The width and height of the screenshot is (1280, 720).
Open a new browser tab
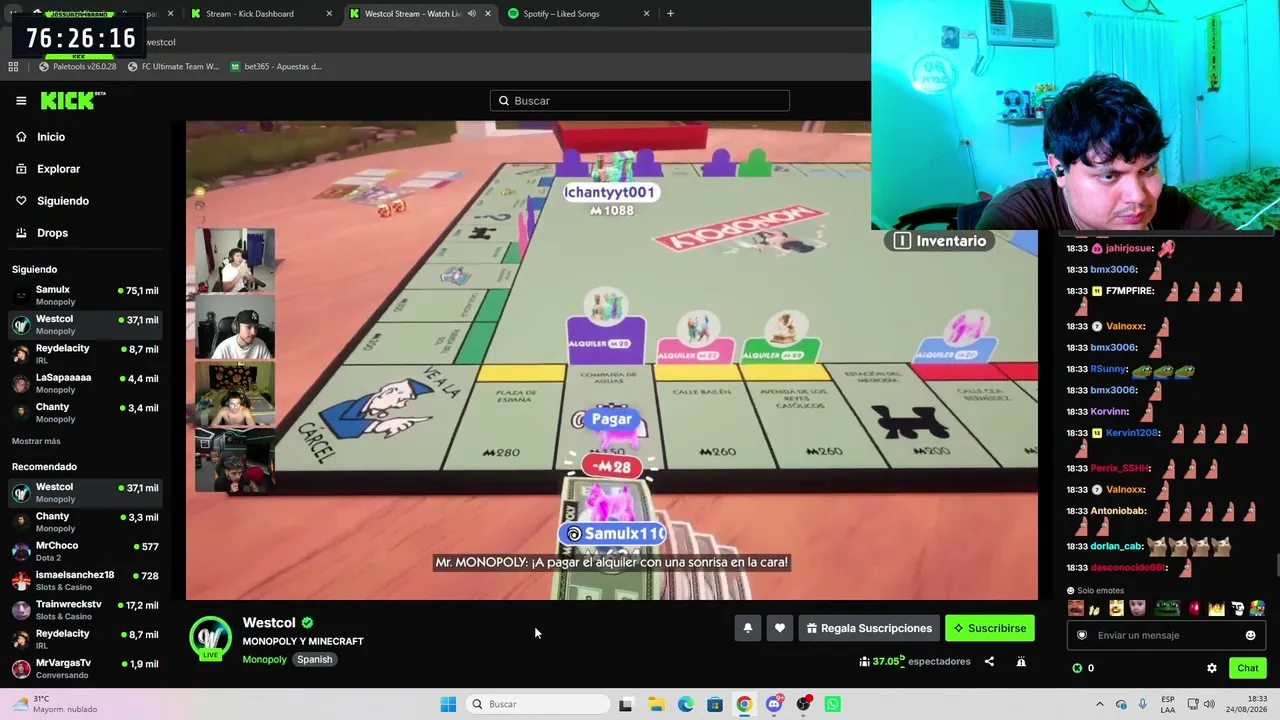(x=670, y=14)
